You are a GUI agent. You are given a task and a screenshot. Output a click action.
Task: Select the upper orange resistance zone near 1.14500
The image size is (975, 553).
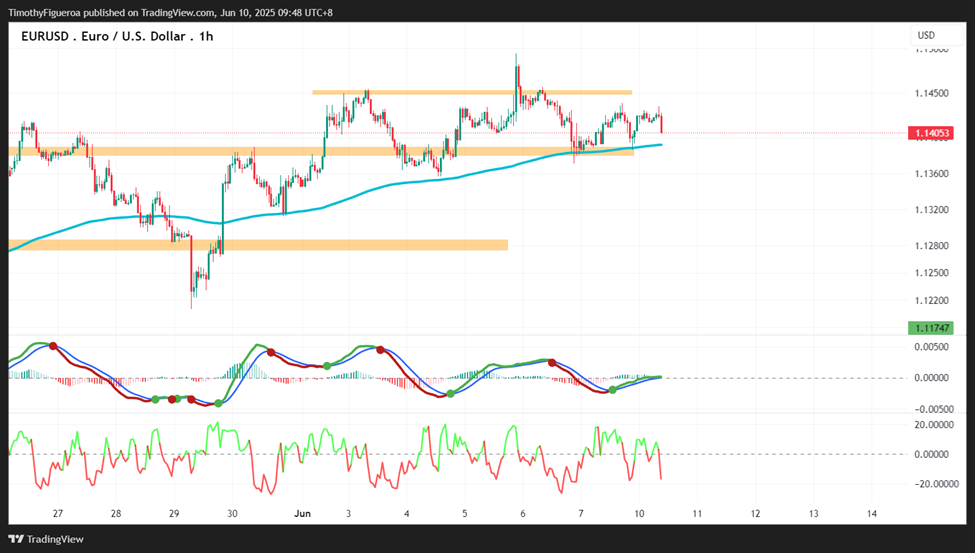pyautogui.click(x=472, y=93)
